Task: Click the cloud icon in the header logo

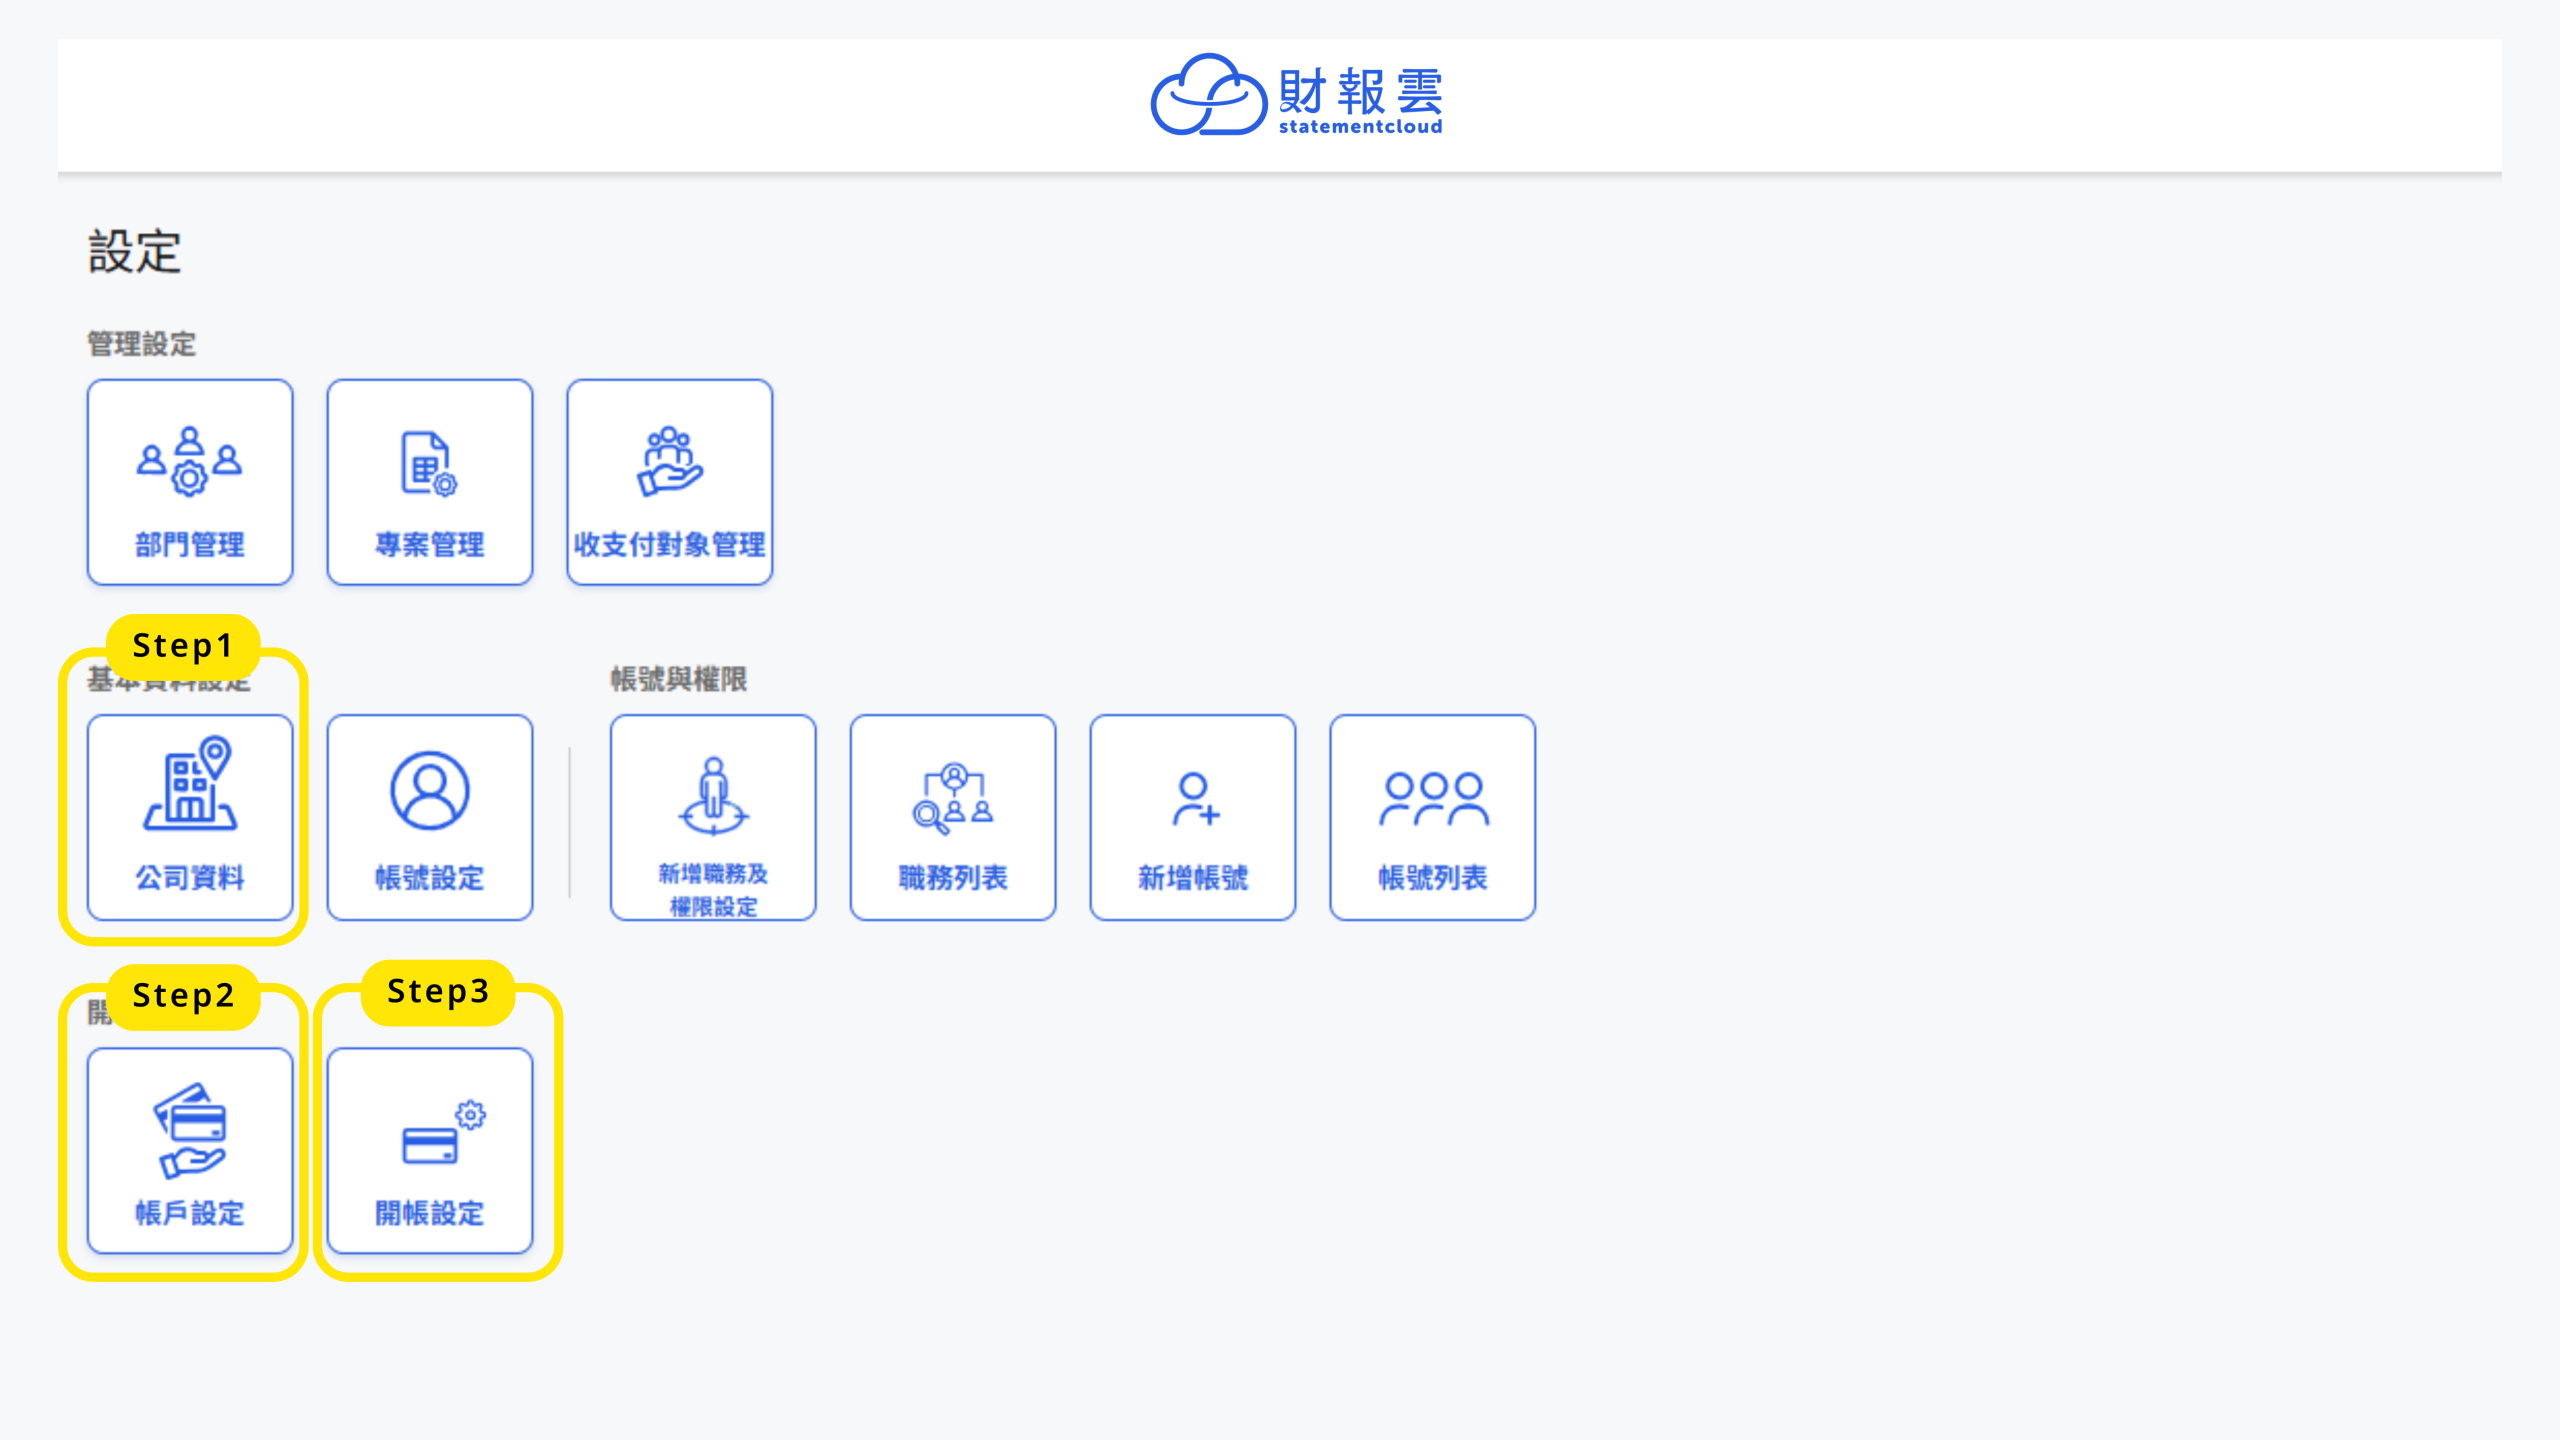Action: 1208,95
